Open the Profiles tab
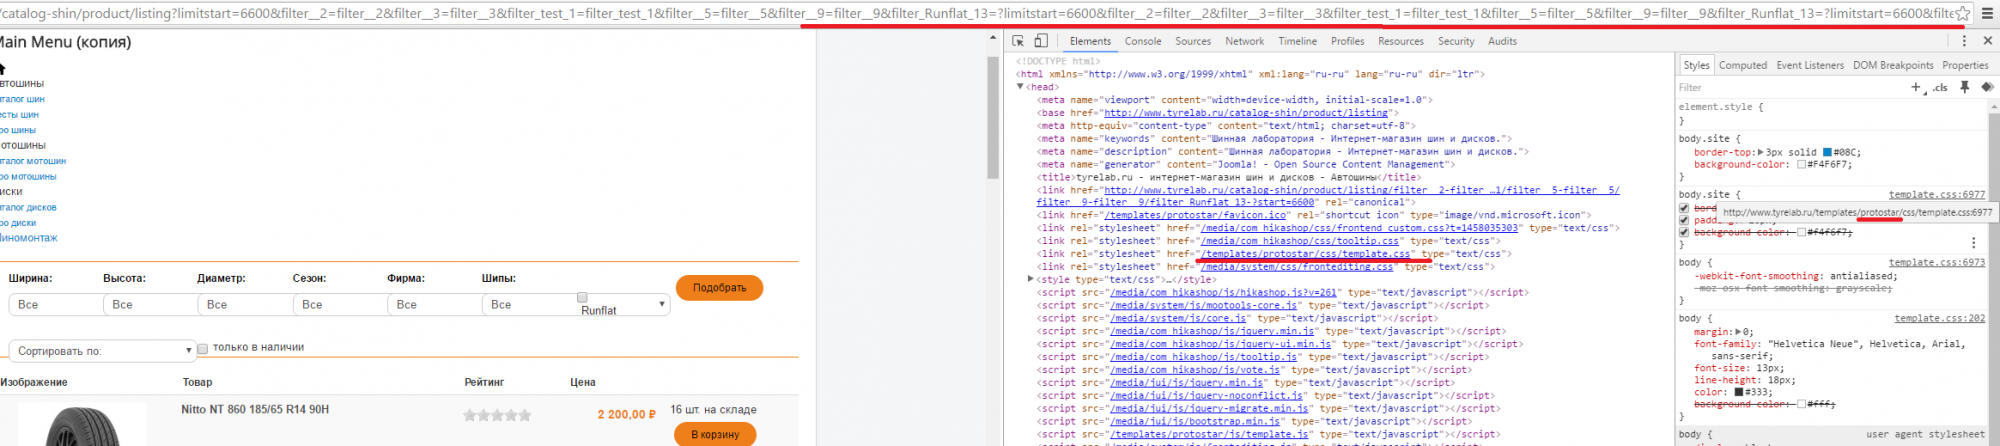This screenshot has width=2000, height=446. tap(1348, 41)
